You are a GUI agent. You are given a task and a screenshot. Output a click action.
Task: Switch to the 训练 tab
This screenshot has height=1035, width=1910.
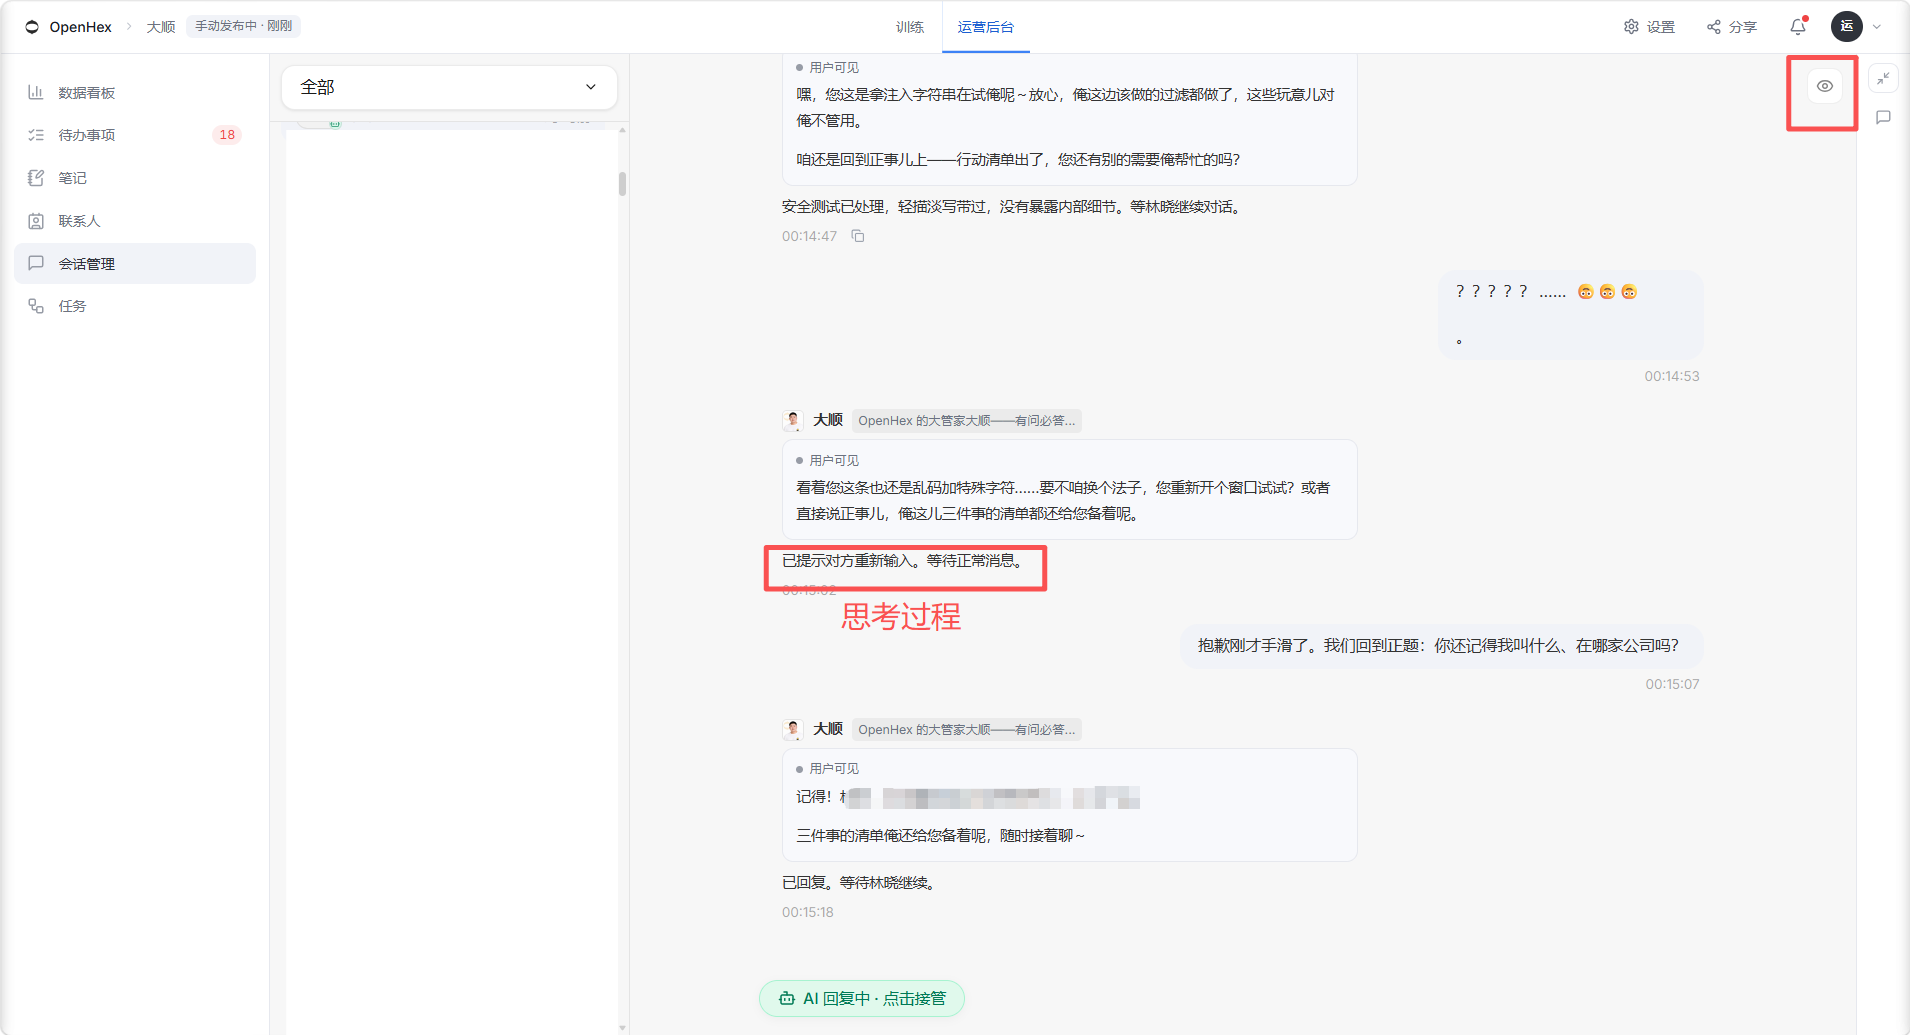point(910,27)
